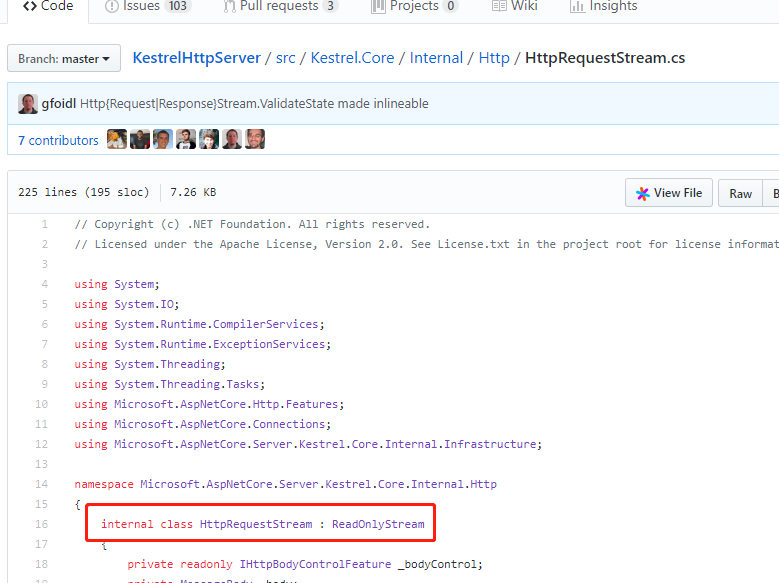Open the Projects tab
779x583 pixels.
pos(414,6)
